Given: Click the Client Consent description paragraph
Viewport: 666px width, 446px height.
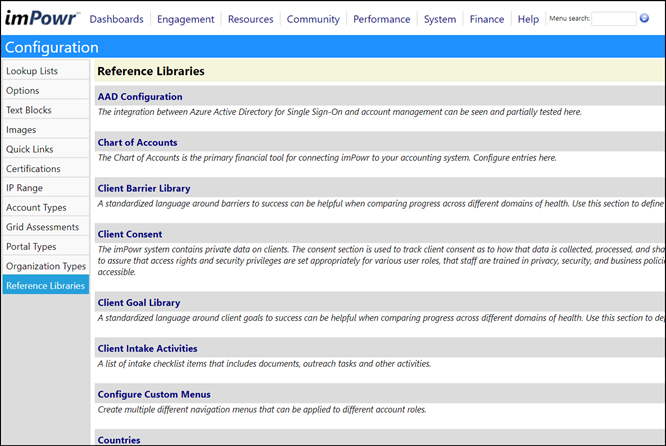Looking at the screenshot, I should point(380,261).
